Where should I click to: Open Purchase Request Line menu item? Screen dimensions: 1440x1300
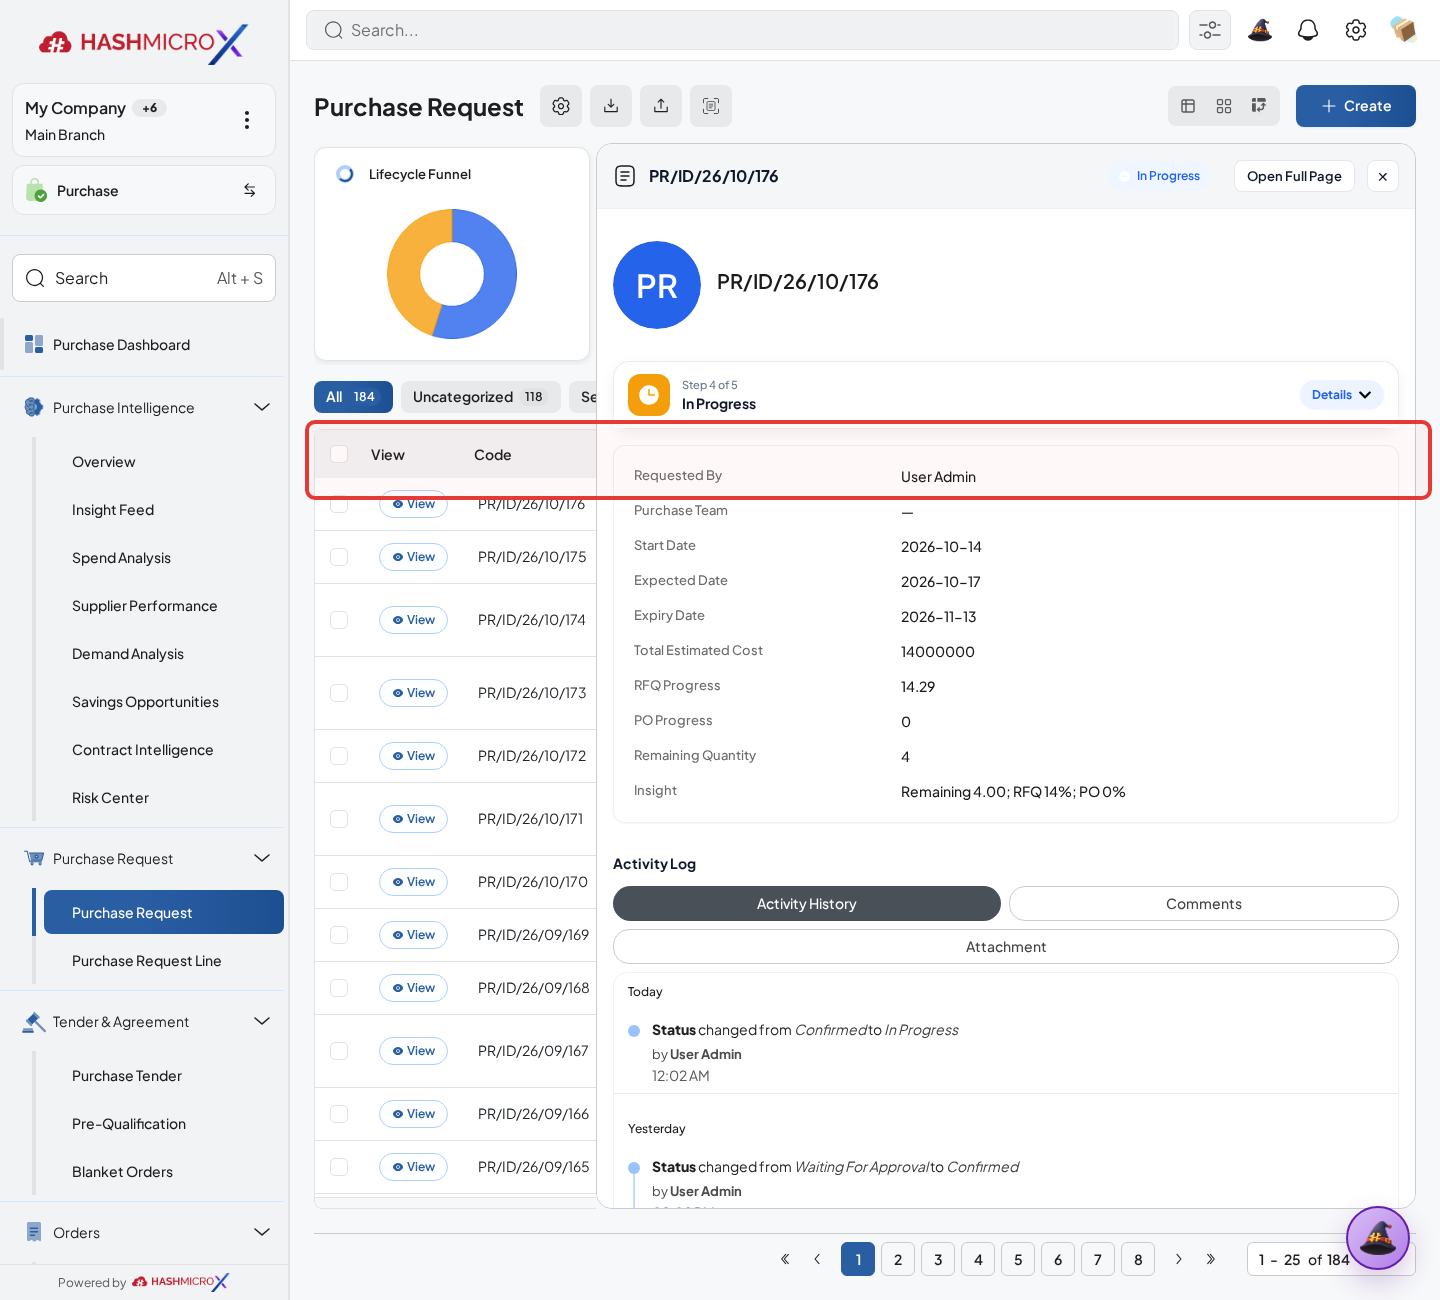point(147,961)
